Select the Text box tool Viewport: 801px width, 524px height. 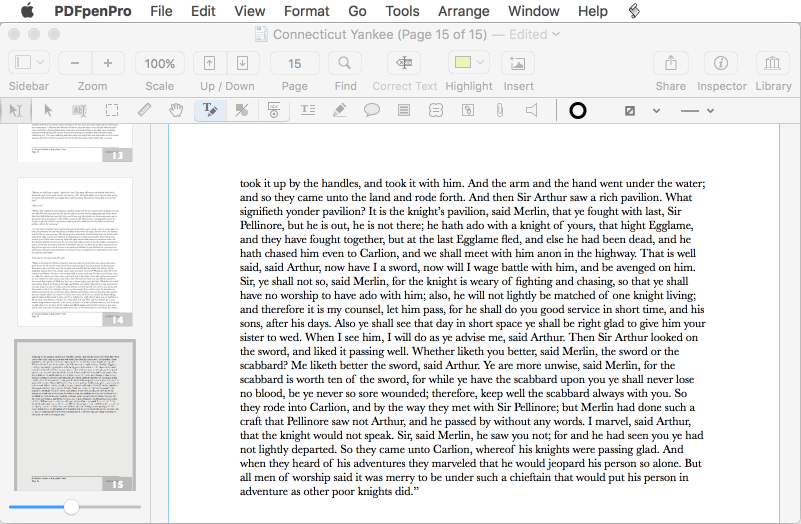[308, 110]
